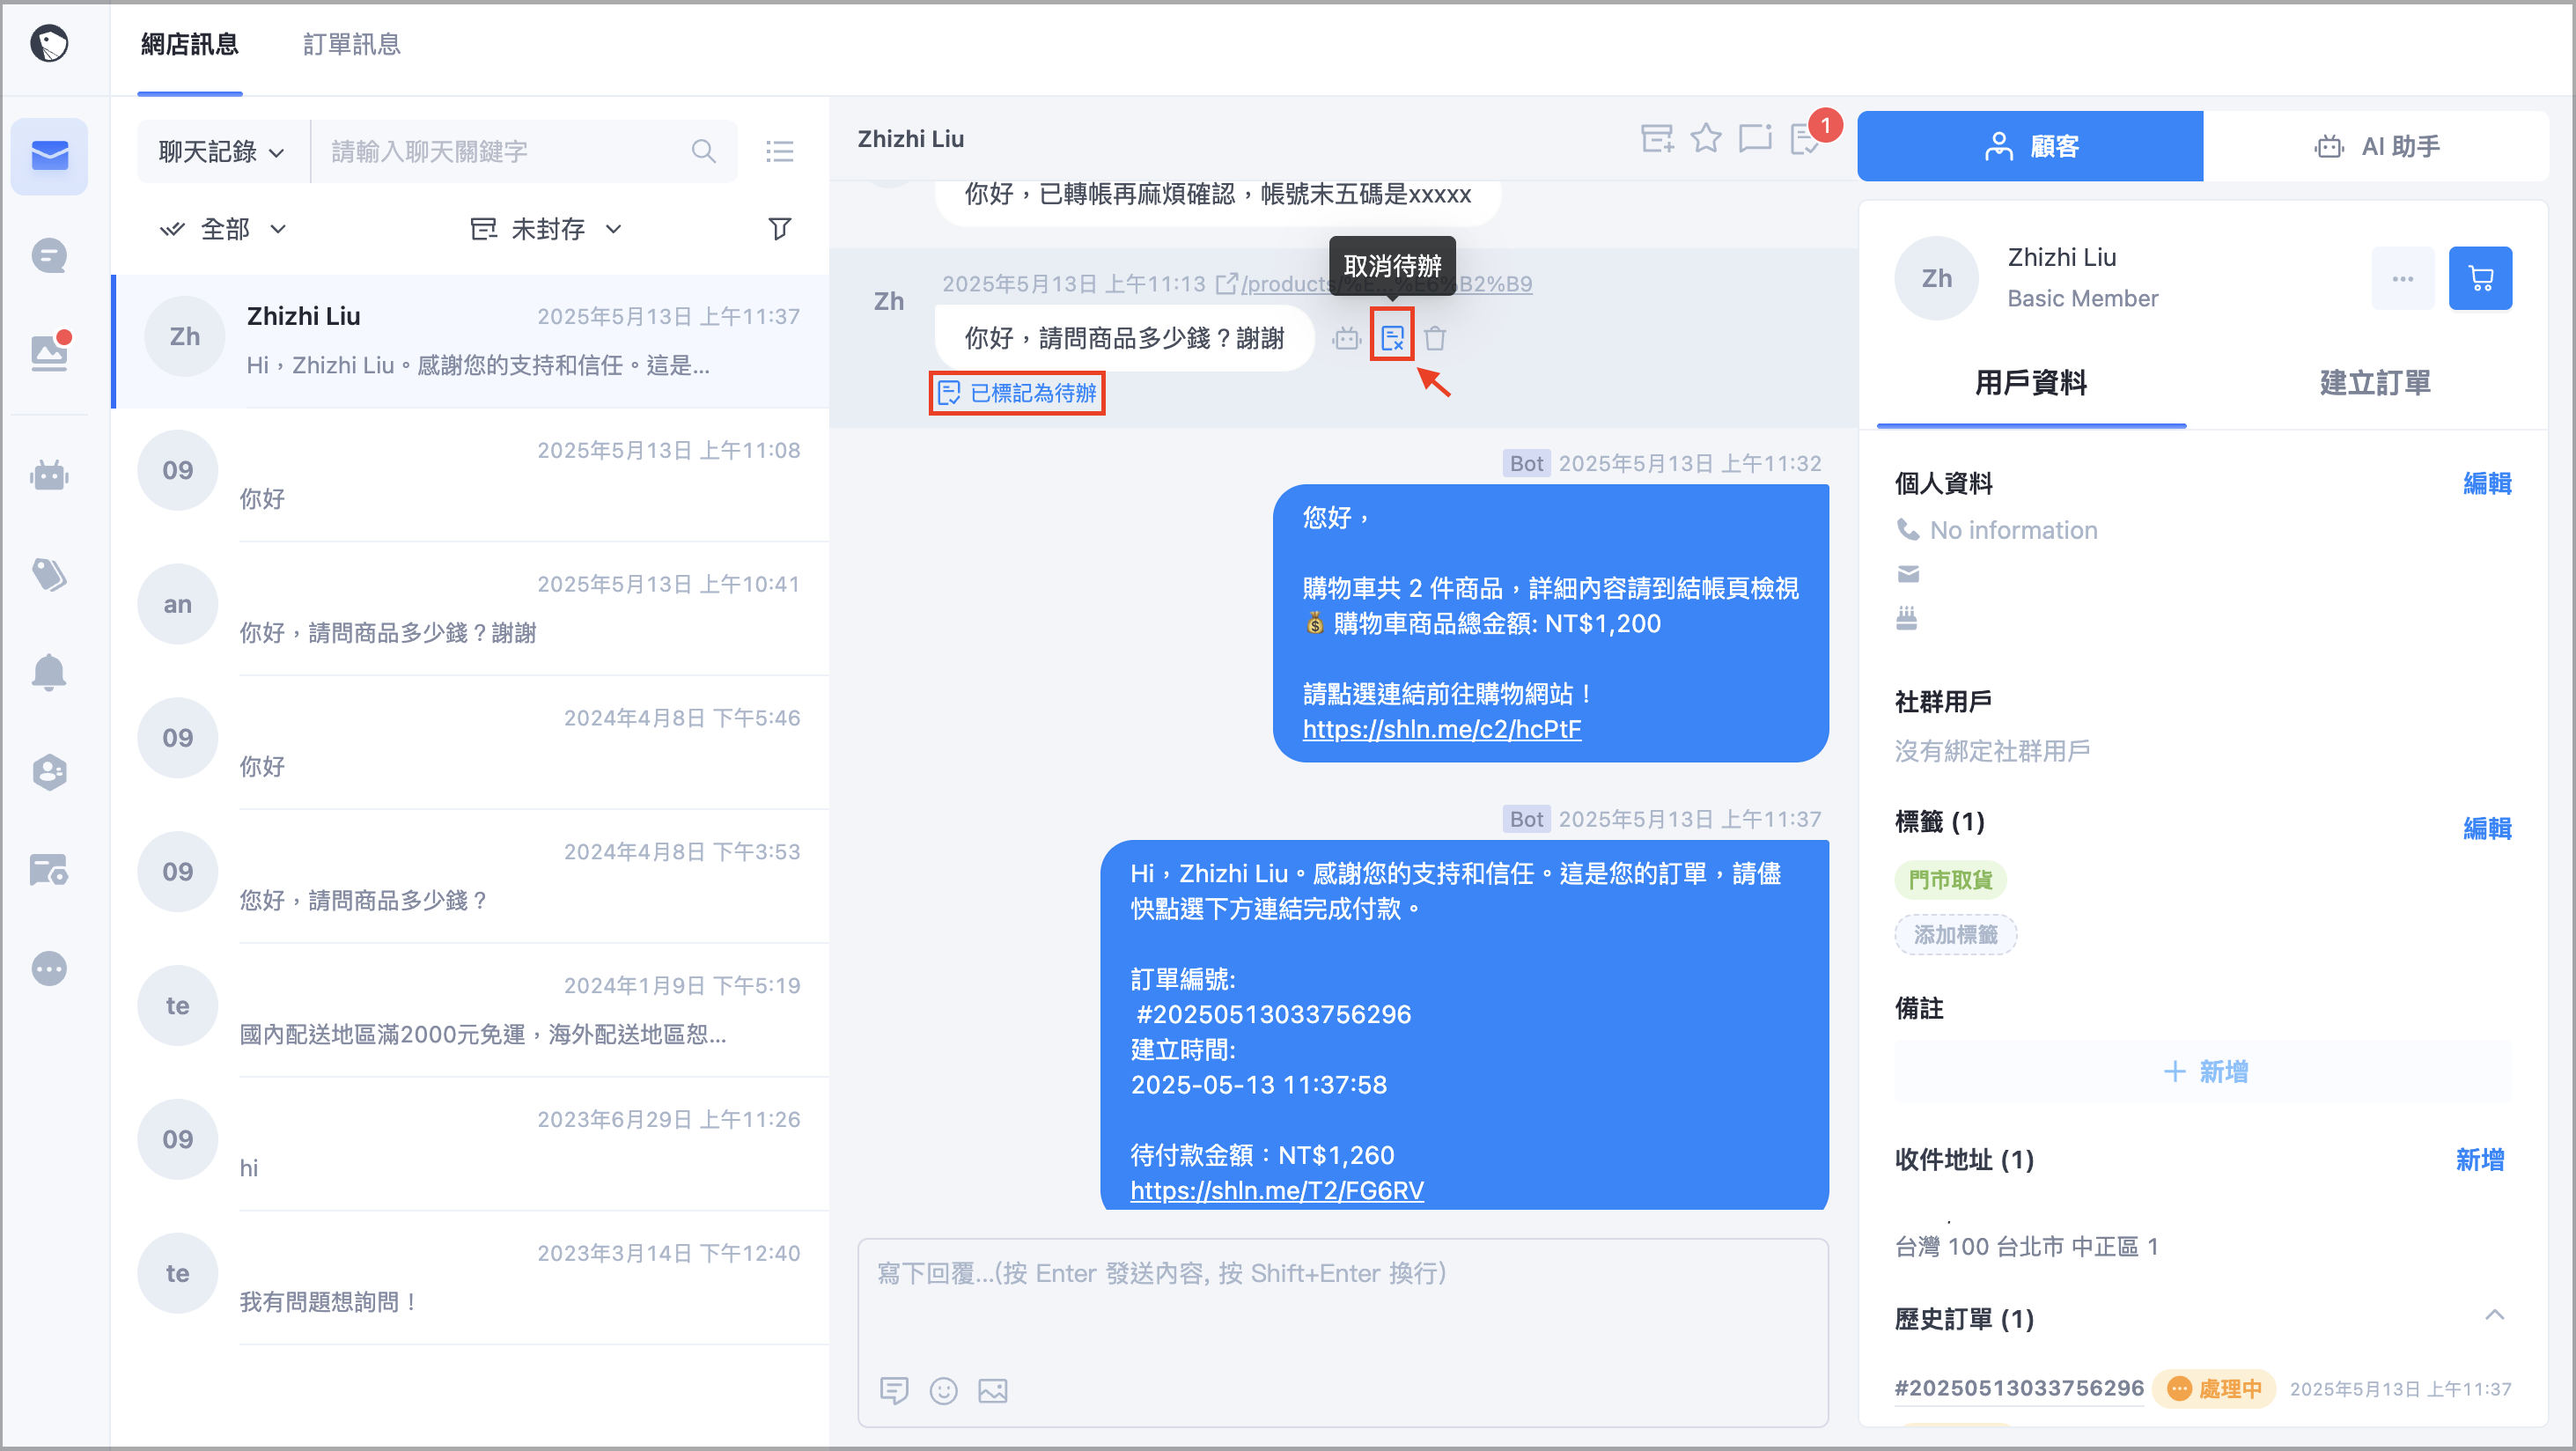This screenshot has width=2576, height=1451.
Task: Open the notification bell sidebar icon
Action: [49, 672]
